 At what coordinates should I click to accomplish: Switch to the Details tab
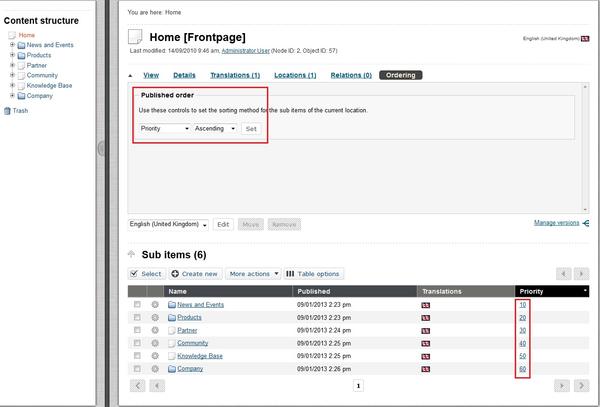pos(184,75)
